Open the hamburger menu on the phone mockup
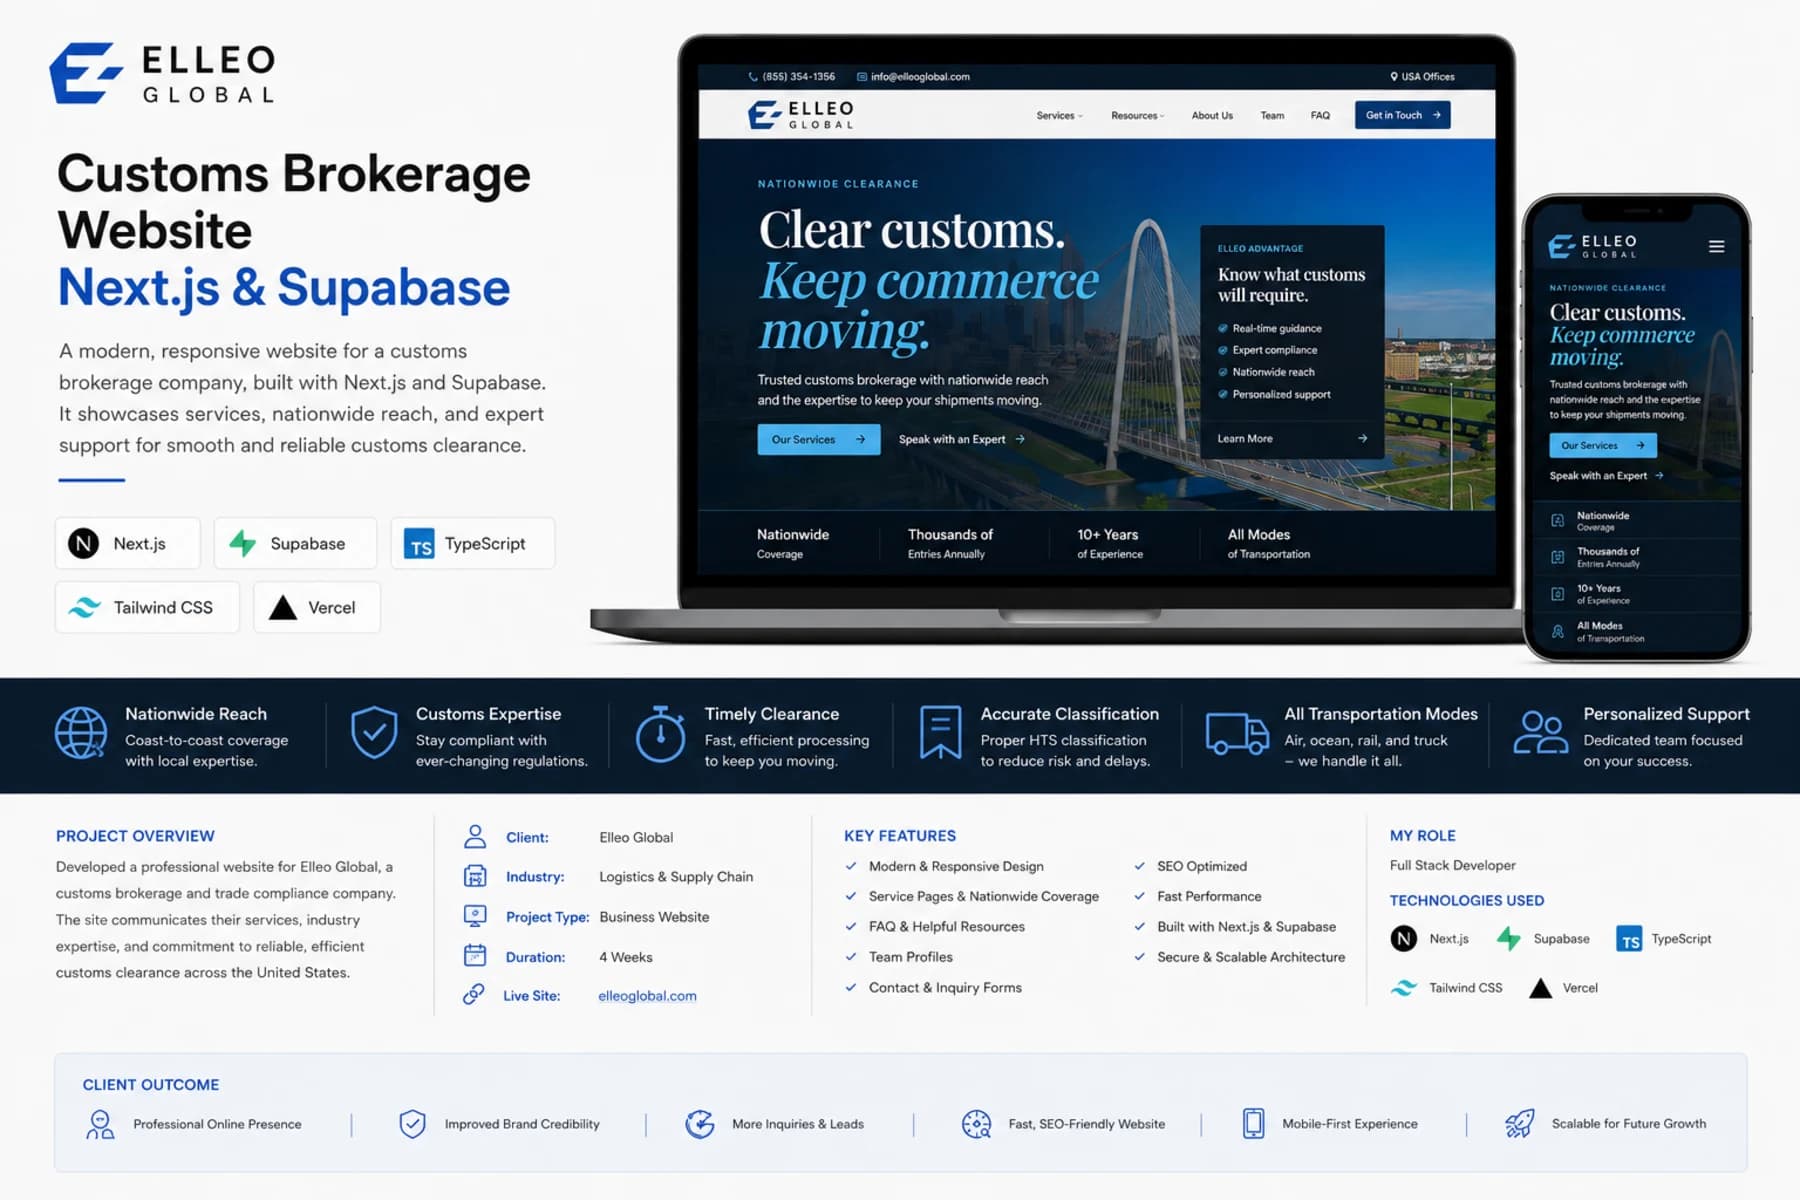The height and width of the screenshot is (1200, 1800). coord(1716,246)
